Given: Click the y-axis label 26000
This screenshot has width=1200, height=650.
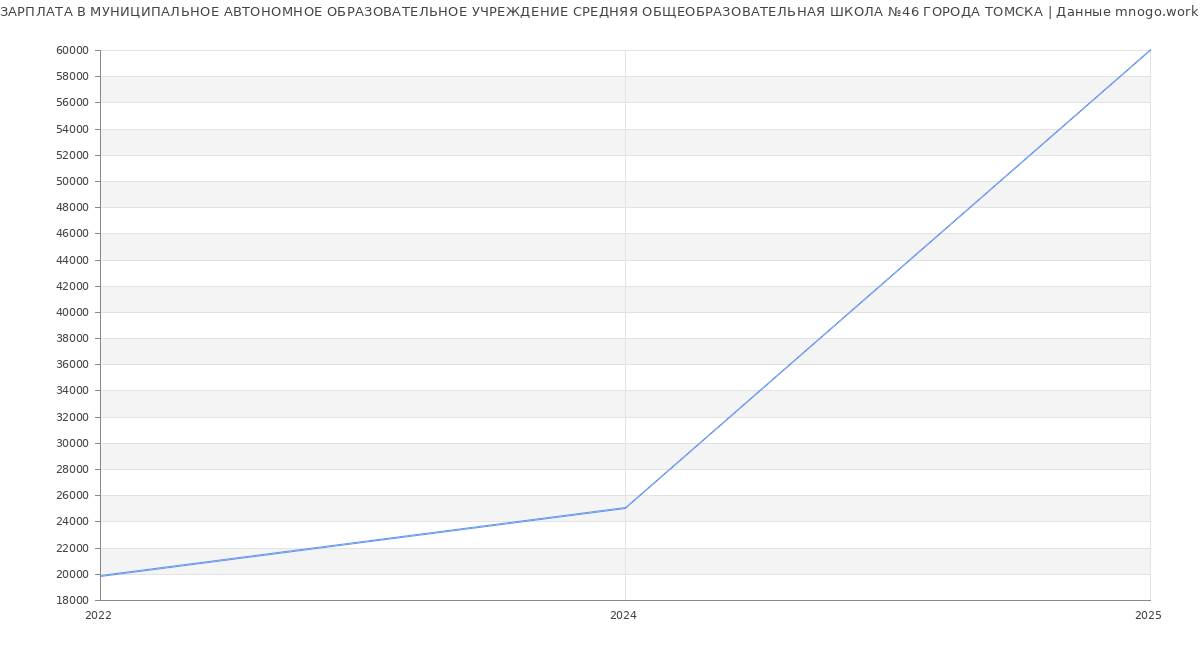Looking at the screenshot, I should [73, 495].
